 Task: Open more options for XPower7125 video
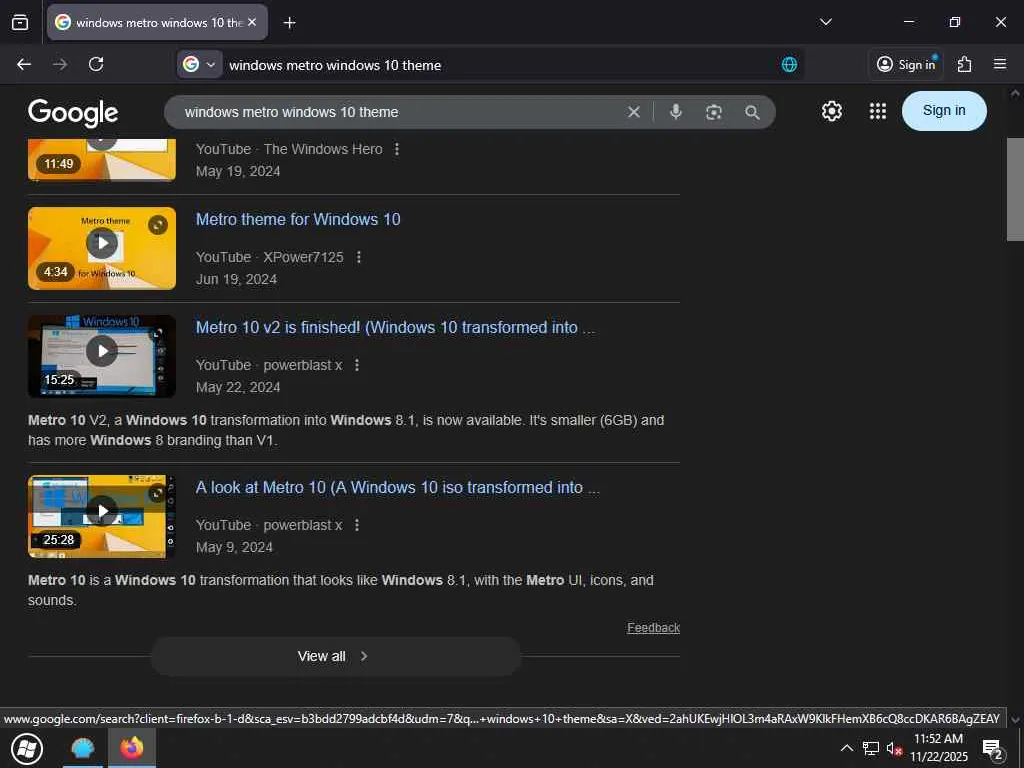click(x=359, y=257)
